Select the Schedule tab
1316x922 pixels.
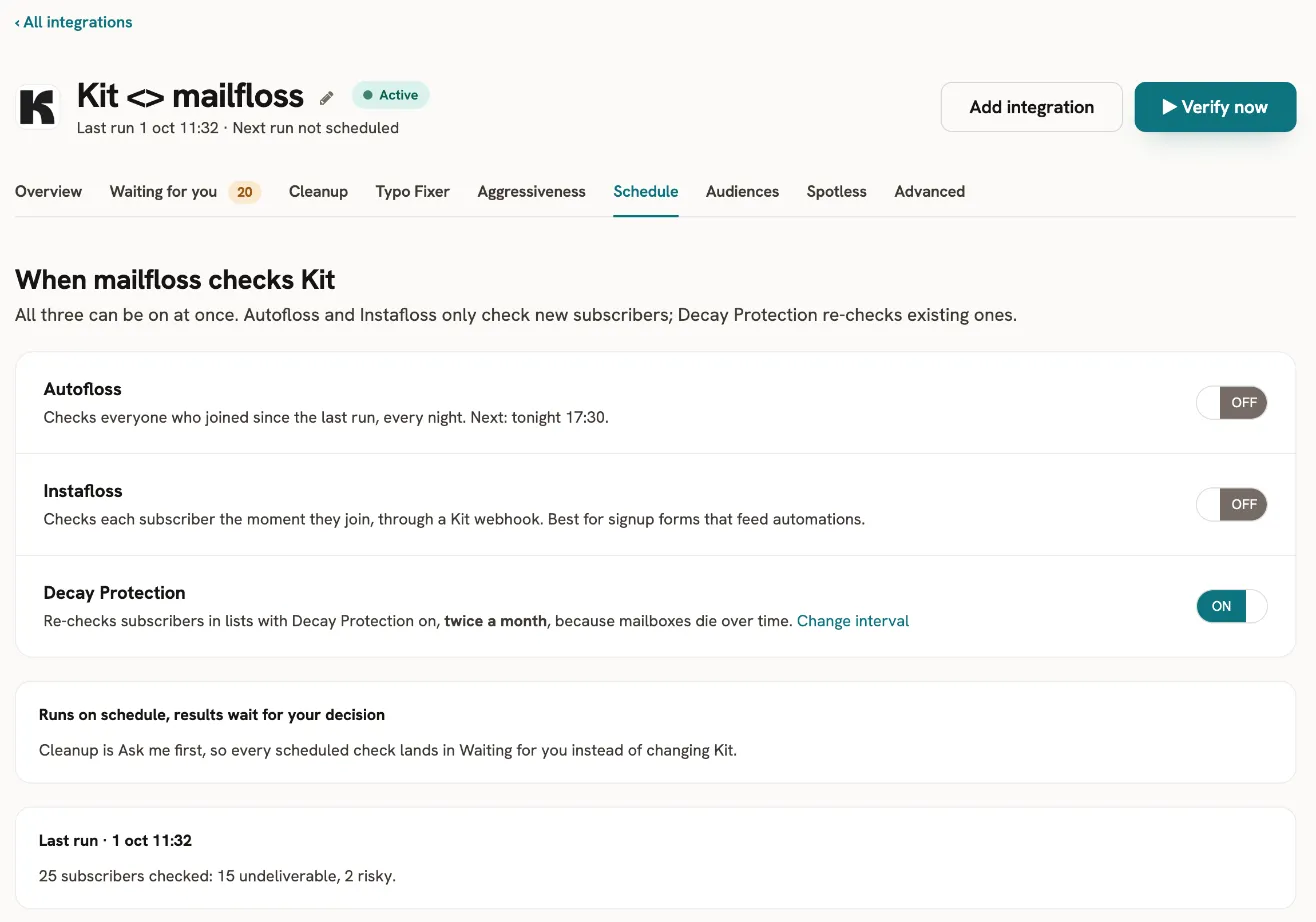click(646, 191)
